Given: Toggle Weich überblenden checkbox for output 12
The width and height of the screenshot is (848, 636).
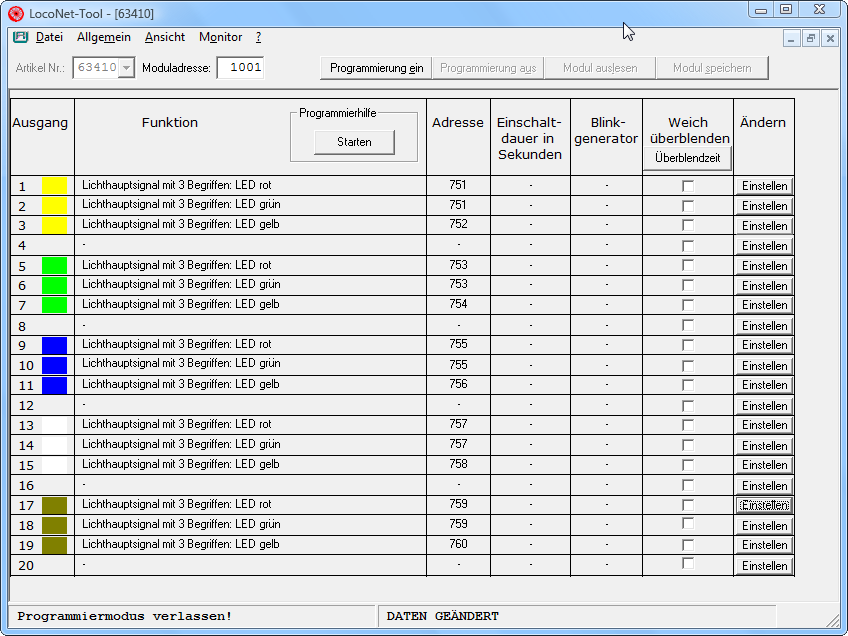Looking at the screenshot, I should [688, 406].
